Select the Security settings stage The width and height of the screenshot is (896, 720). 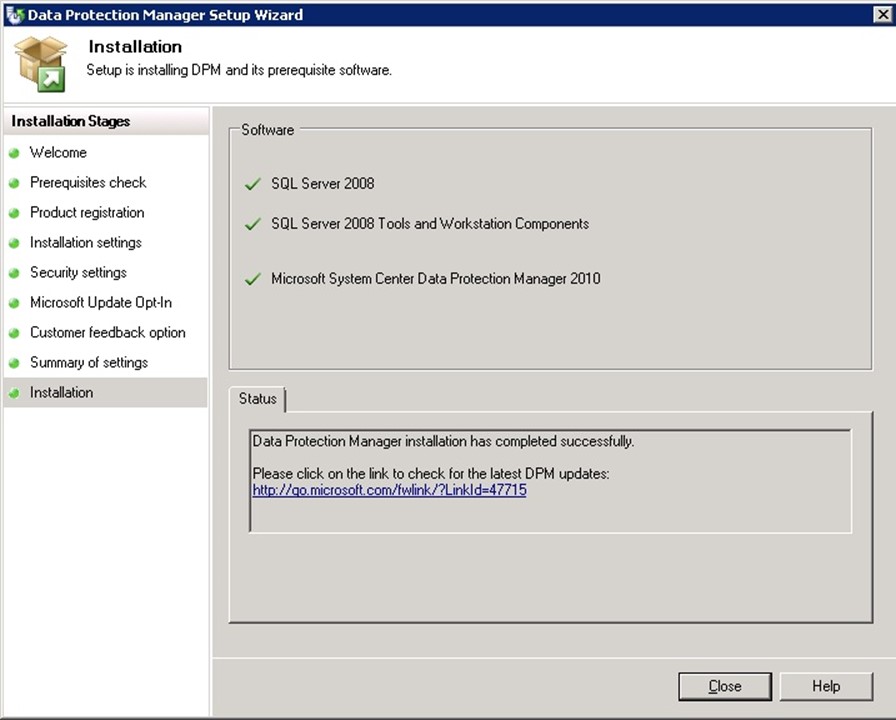pyautogui.click(x=78, y=273)
